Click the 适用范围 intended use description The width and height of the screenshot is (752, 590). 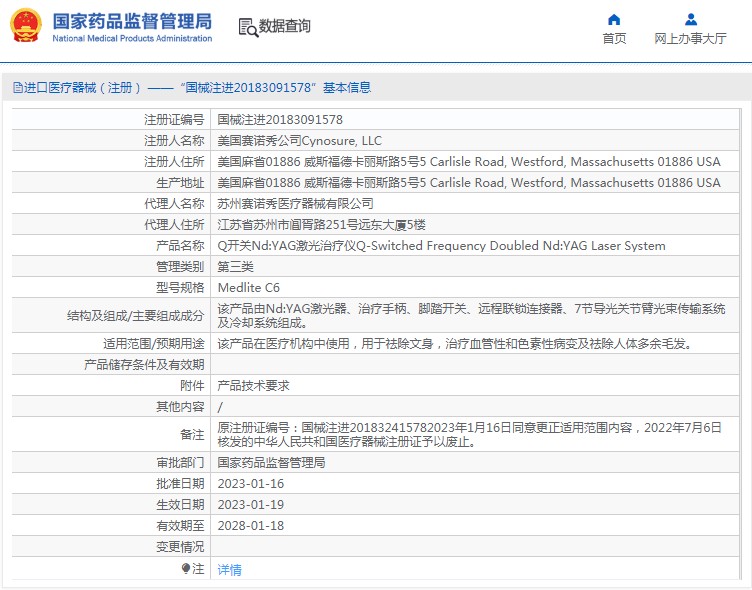tap(456, 343)
